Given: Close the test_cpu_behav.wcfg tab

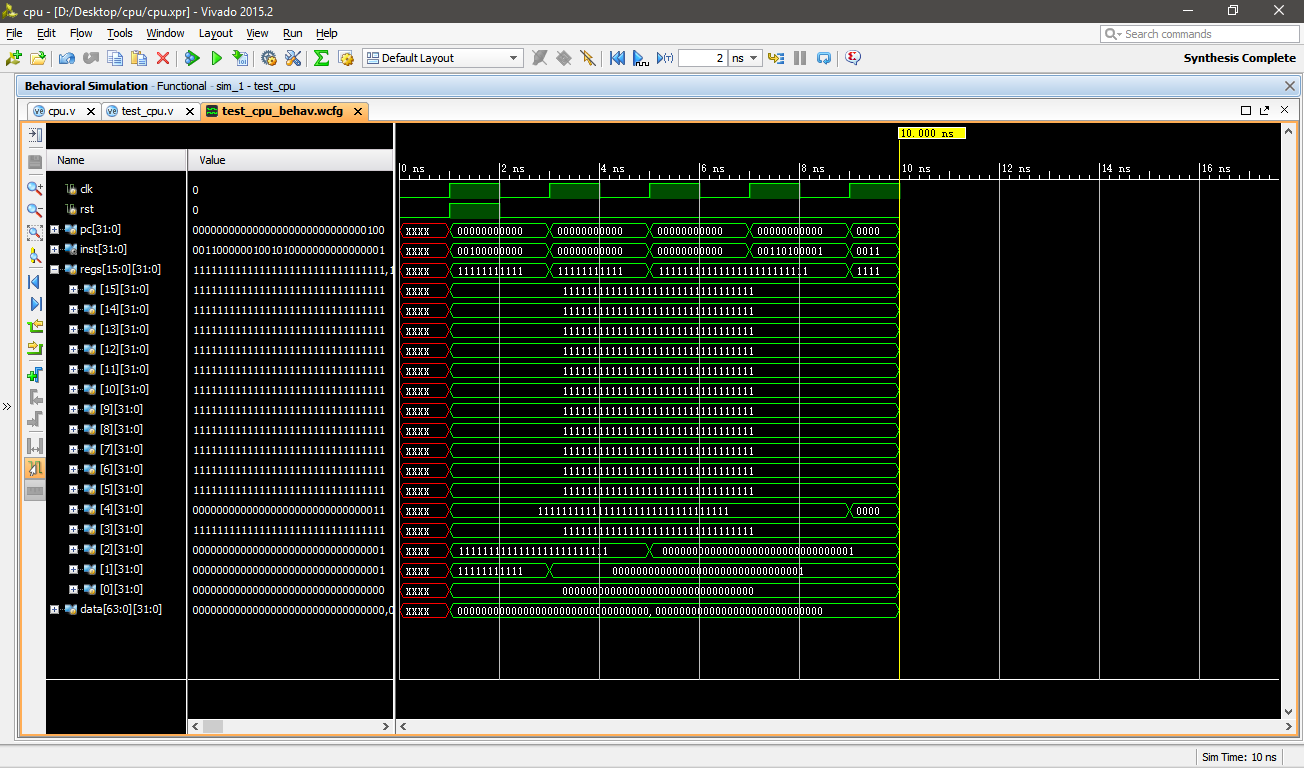Looking at the screenshot, I should point(358,111).
